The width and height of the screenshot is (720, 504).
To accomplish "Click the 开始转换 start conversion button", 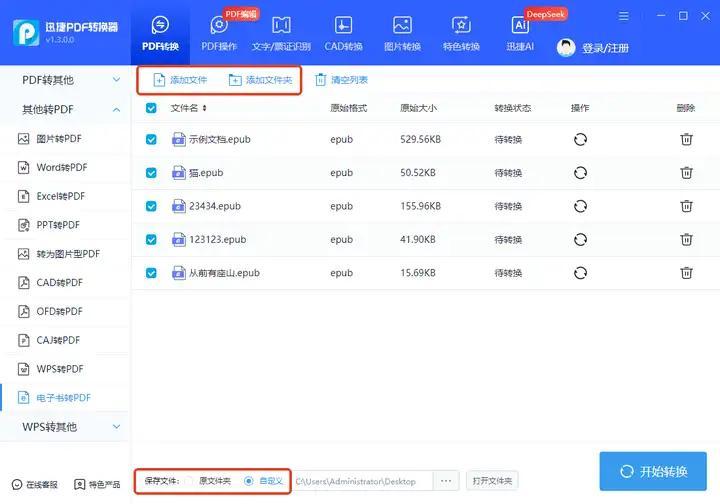I will coord(655,472).
